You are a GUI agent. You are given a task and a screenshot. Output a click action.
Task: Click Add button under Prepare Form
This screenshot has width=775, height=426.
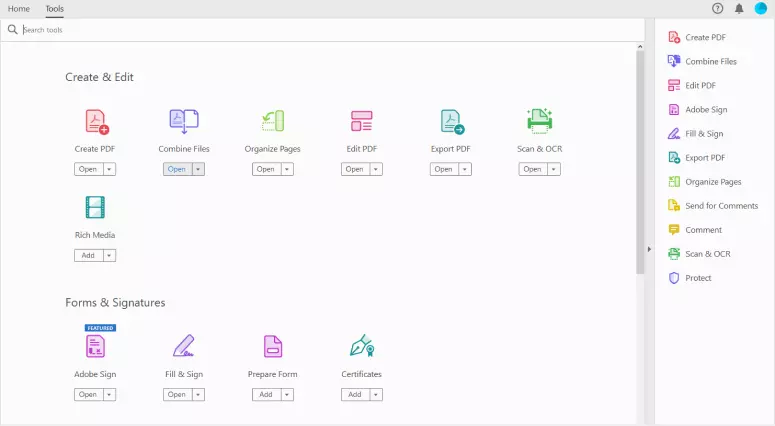click(266, 394)
